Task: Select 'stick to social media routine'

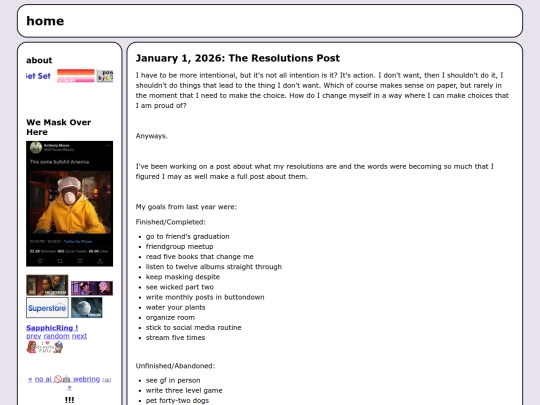Action: coord(193,328)
